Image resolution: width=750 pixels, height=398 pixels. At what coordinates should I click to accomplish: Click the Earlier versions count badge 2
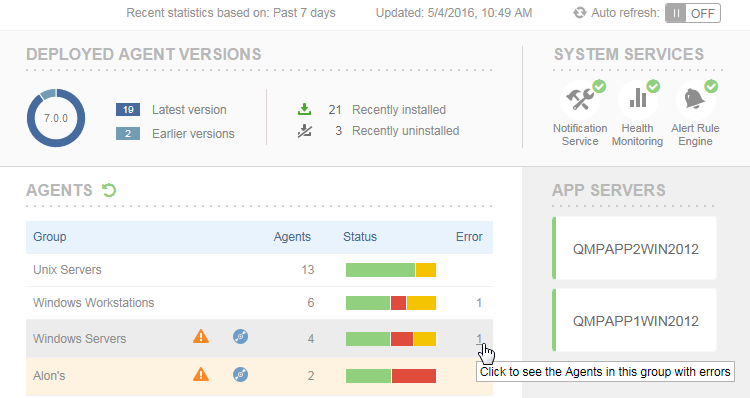point(128,133)
